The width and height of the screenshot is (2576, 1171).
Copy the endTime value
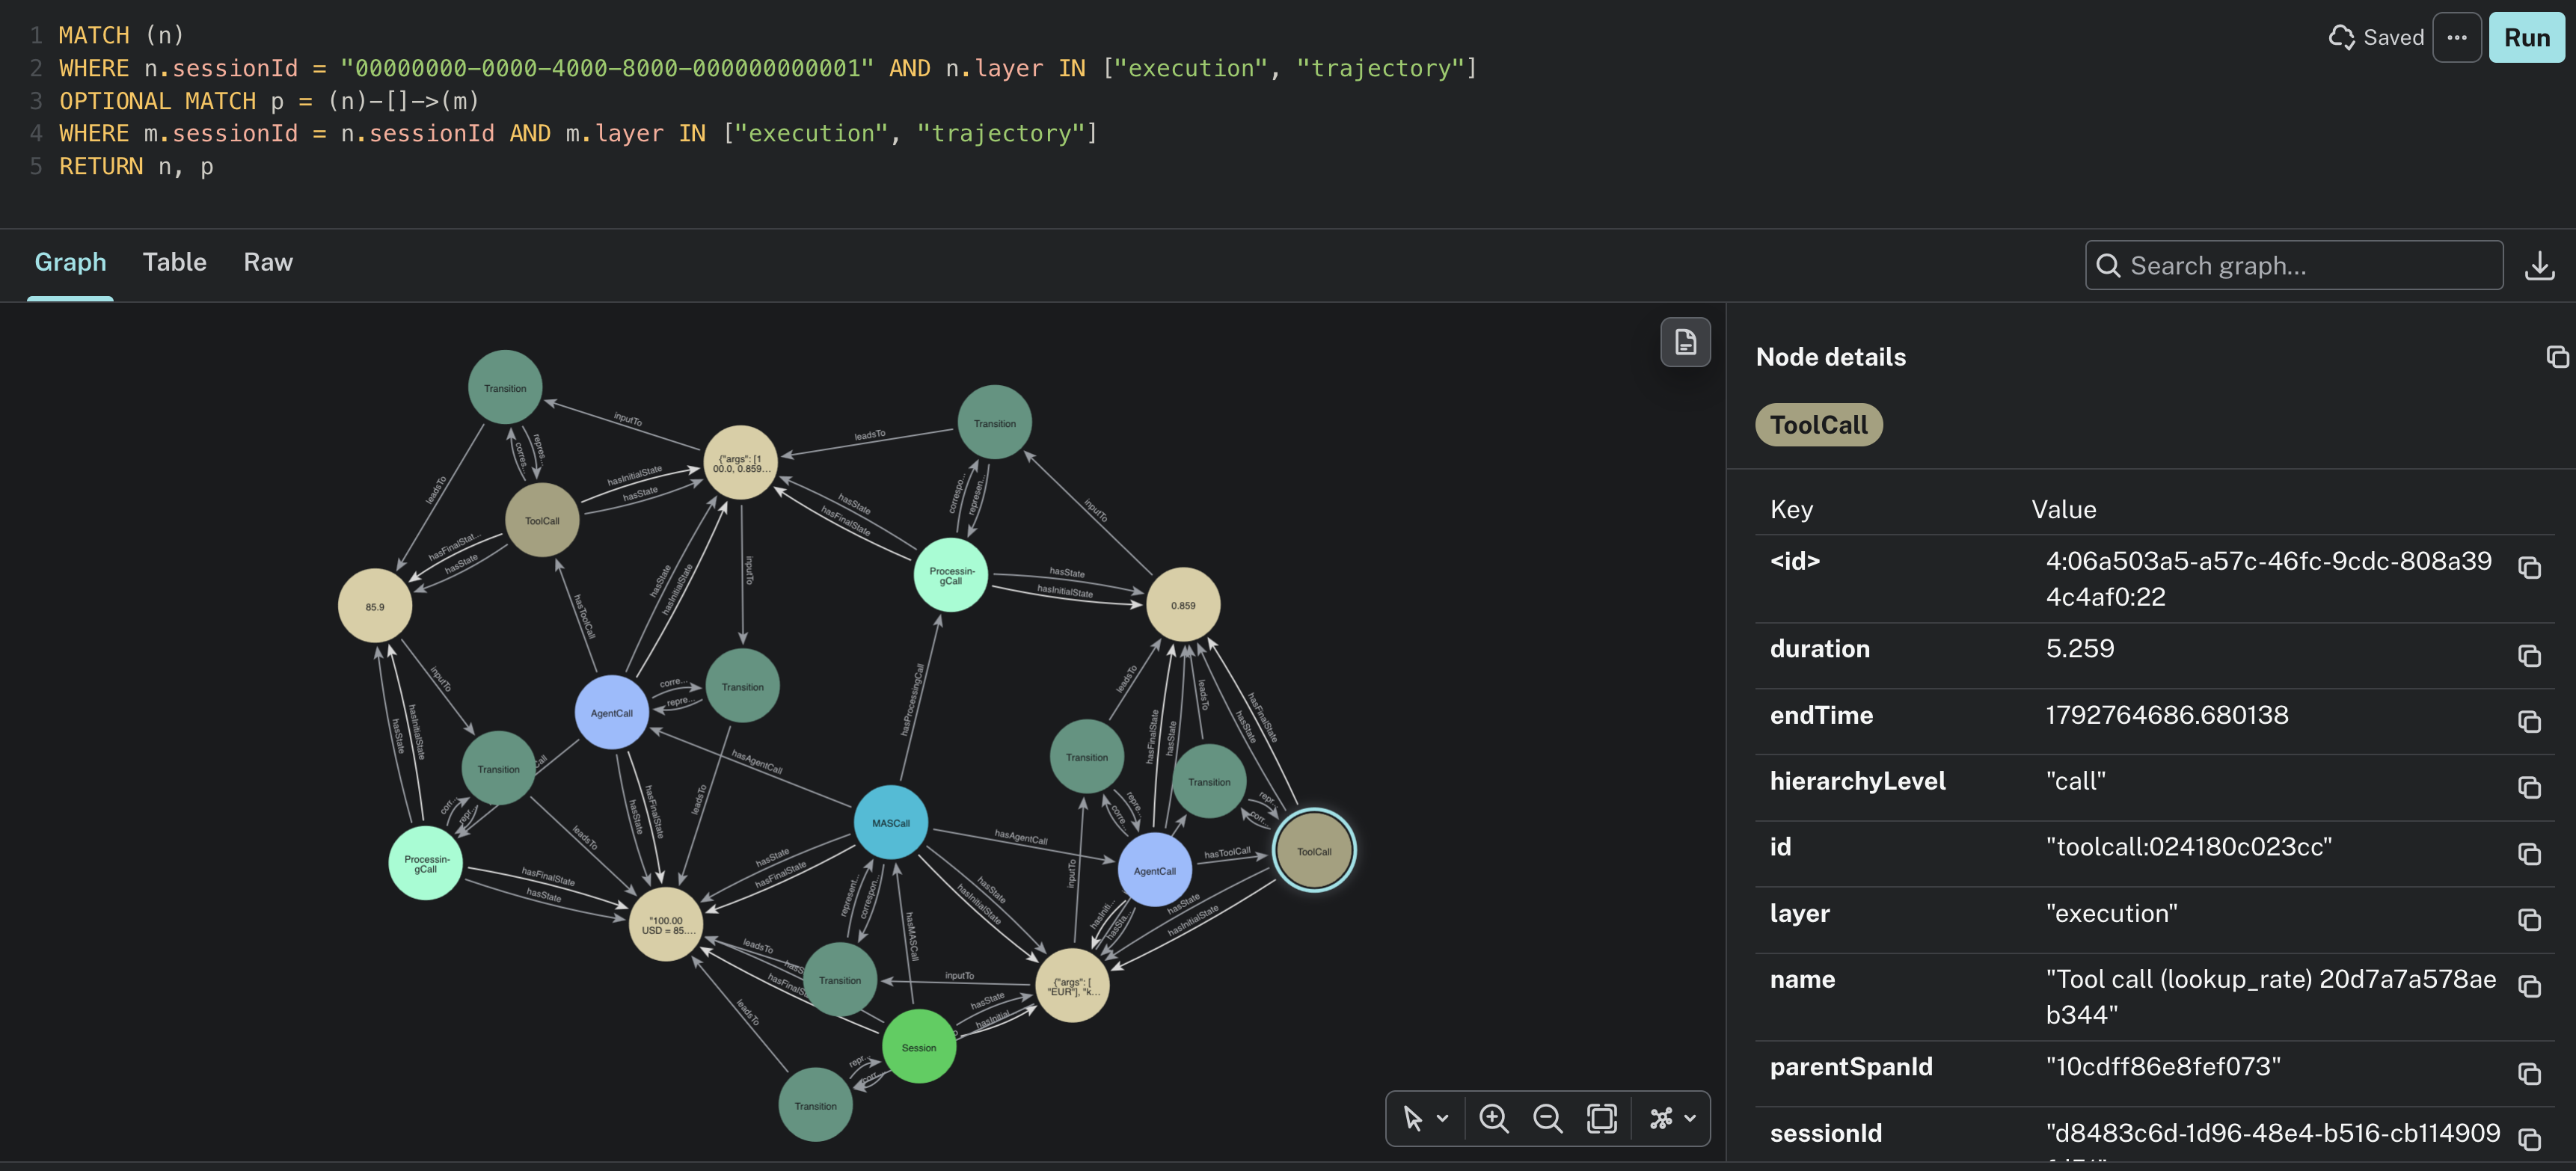(2529, 722)
